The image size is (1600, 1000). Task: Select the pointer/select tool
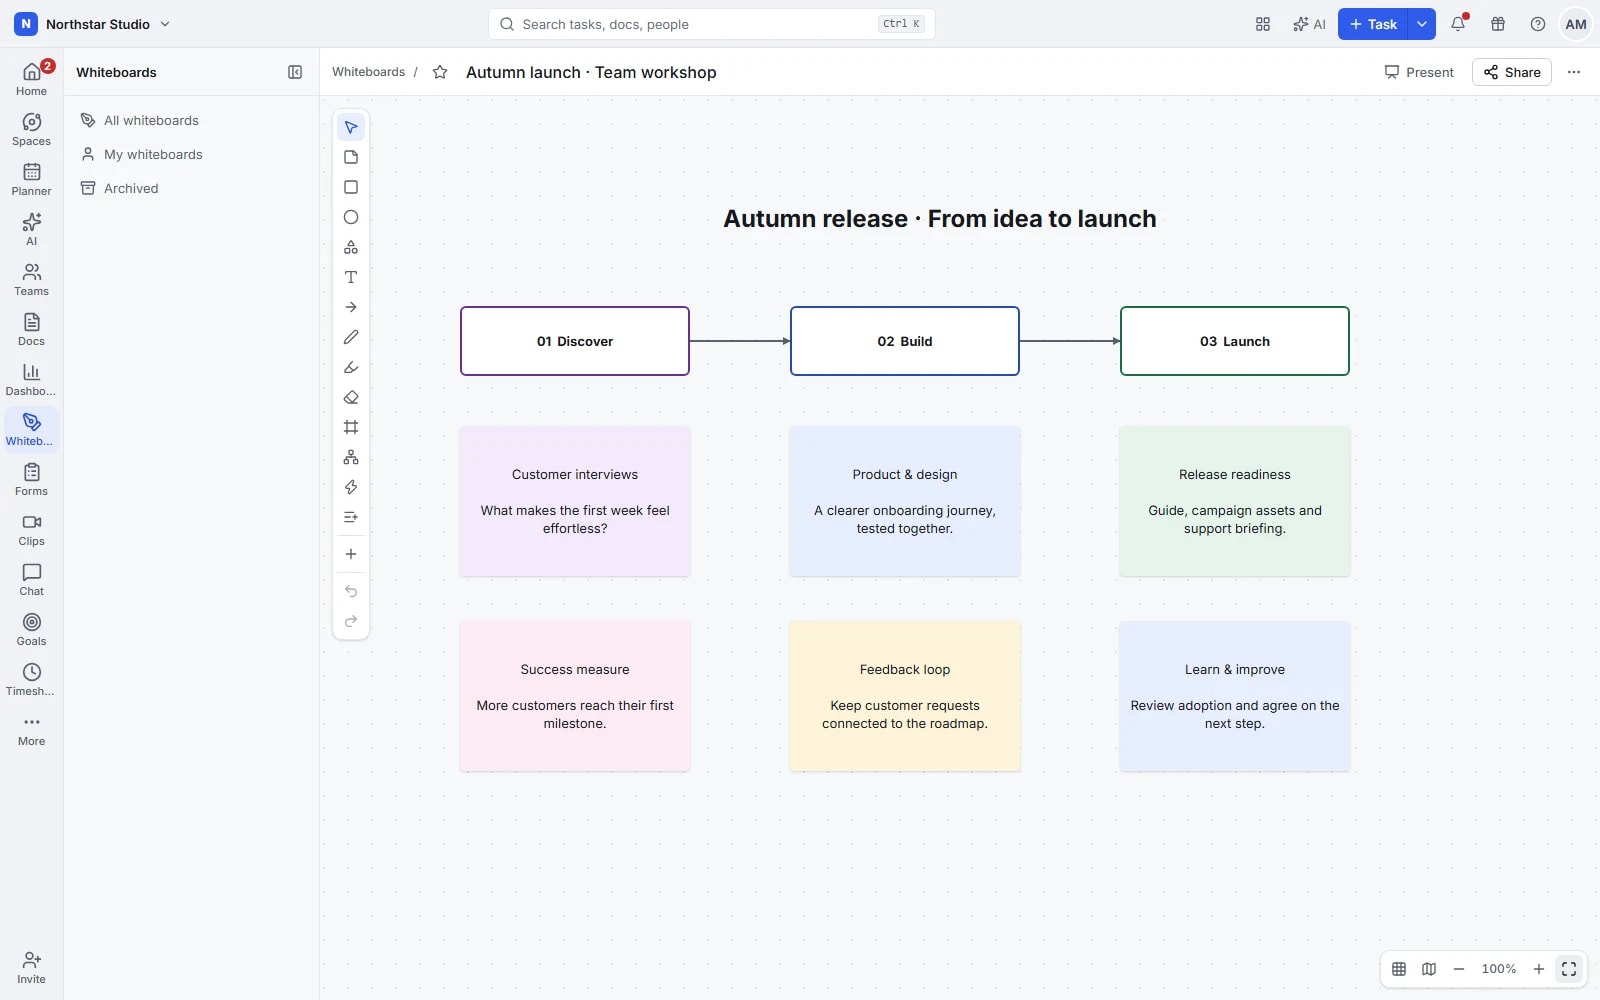tap(351, 127)
